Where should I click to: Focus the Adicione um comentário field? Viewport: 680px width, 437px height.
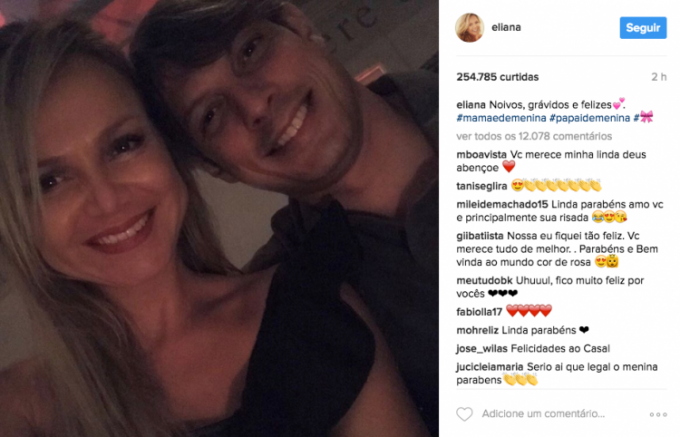(543, 414)
